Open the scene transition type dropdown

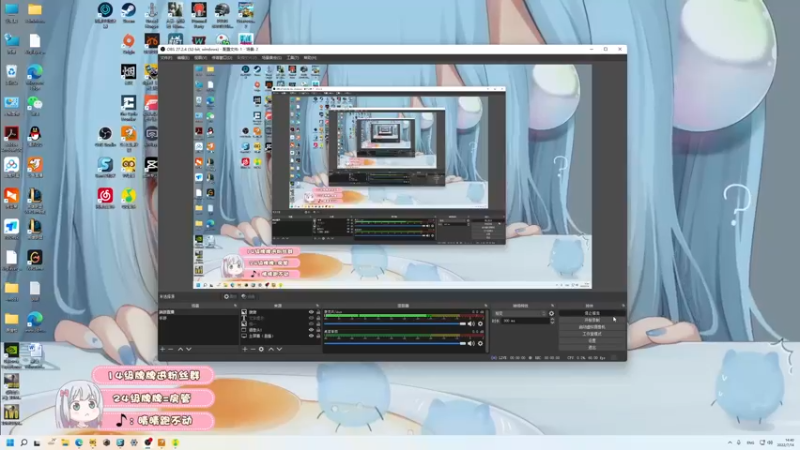[520, 313]
